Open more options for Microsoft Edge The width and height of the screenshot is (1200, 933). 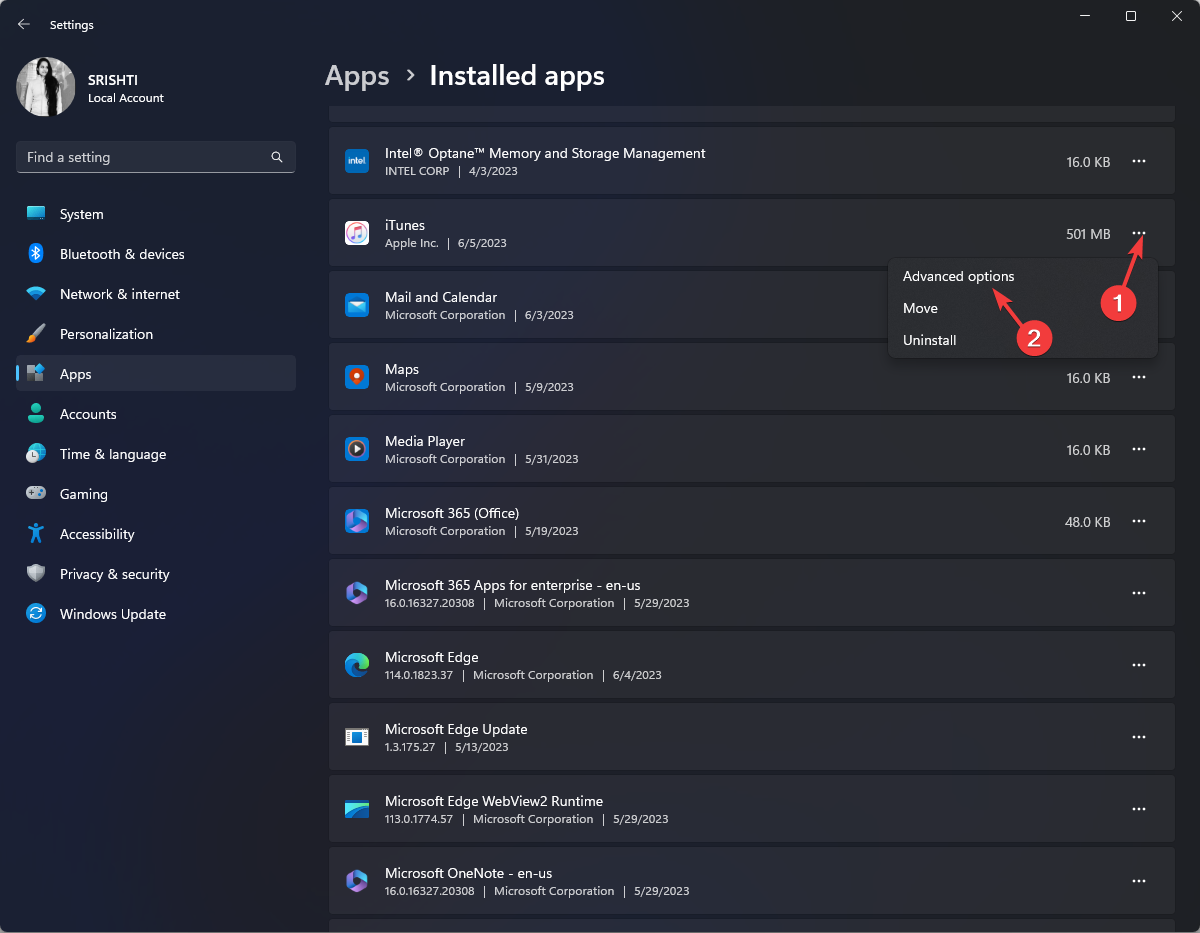pyautogui.click(x=1138, y=665)
